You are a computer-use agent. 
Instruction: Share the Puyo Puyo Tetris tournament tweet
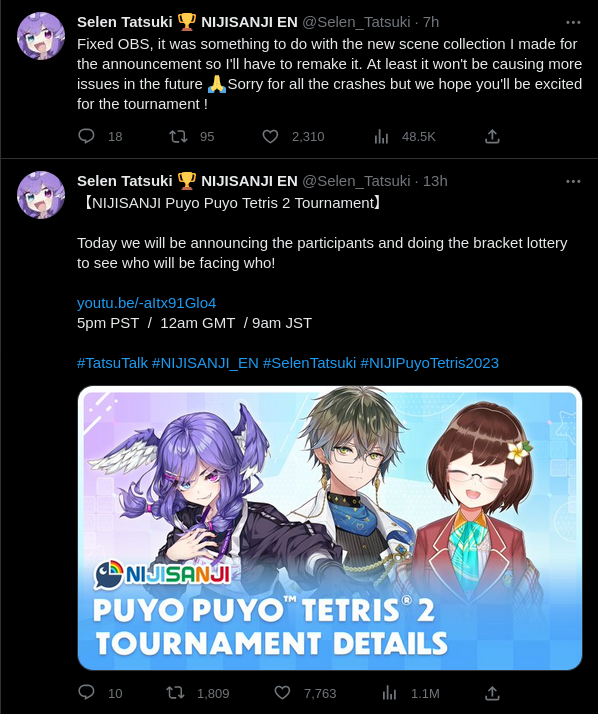492,693
